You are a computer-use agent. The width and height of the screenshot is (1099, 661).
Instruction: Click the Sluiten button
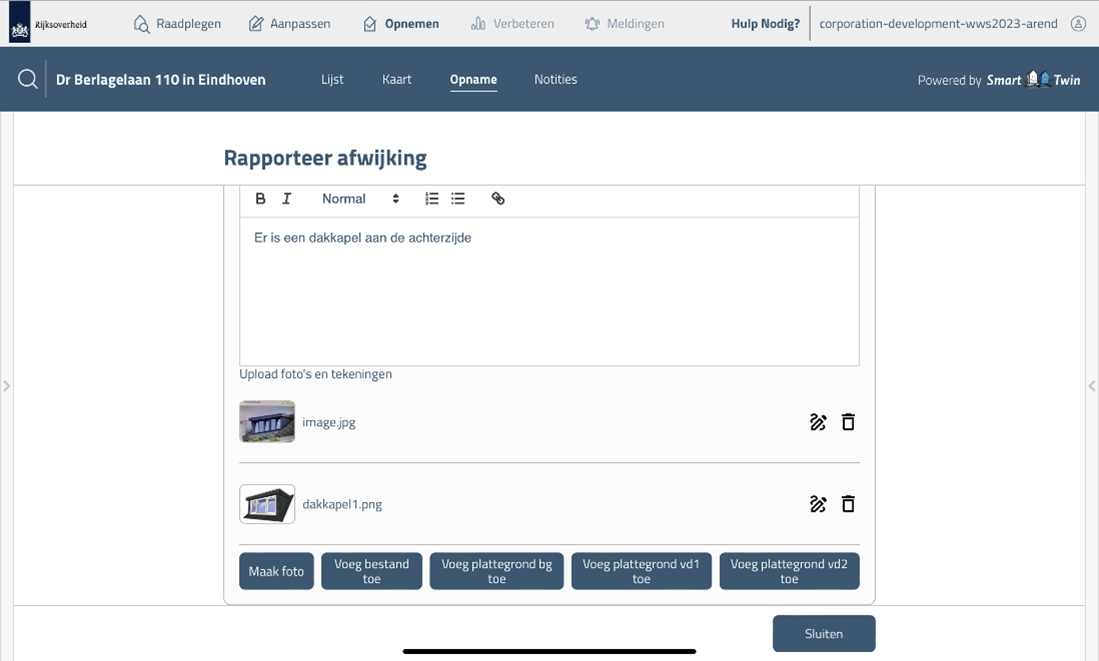823,633
